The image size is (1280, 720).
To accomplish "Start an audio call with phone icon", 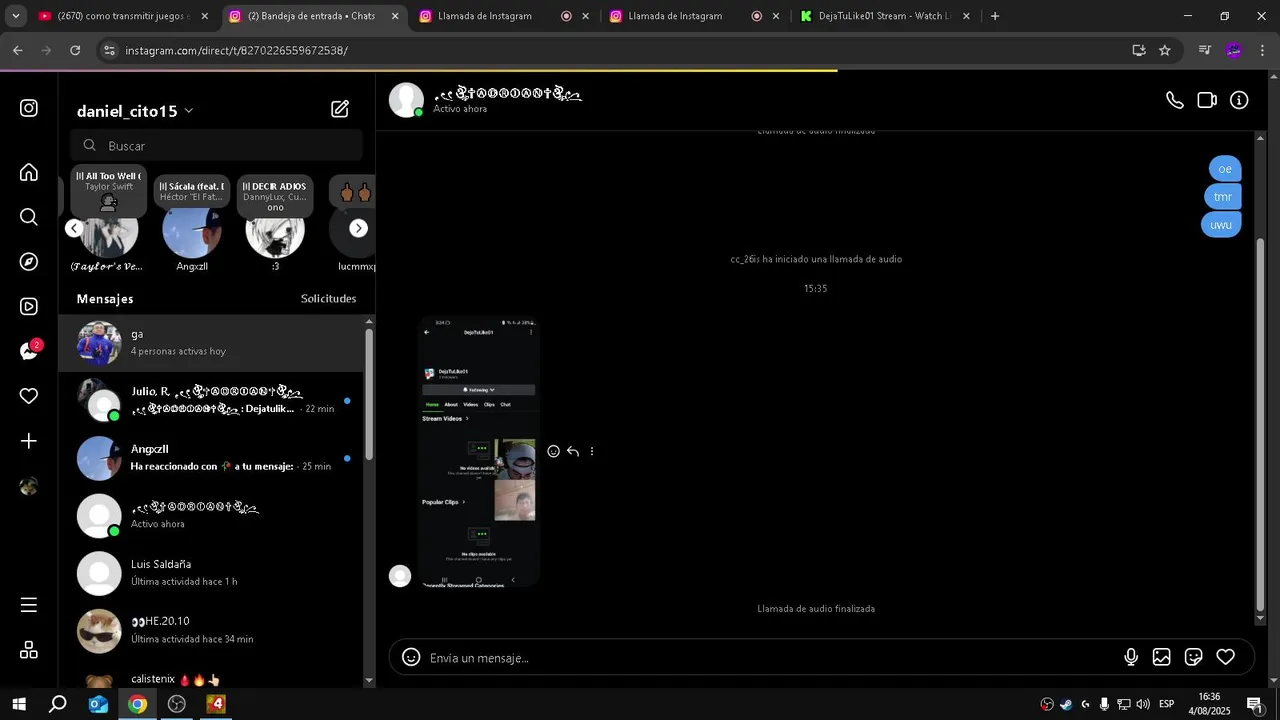I will click(1175, 100).
